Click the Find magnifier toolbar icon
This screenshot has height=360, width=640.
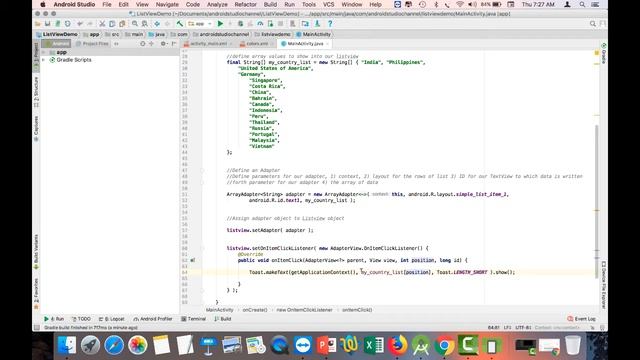pos(135,24)
